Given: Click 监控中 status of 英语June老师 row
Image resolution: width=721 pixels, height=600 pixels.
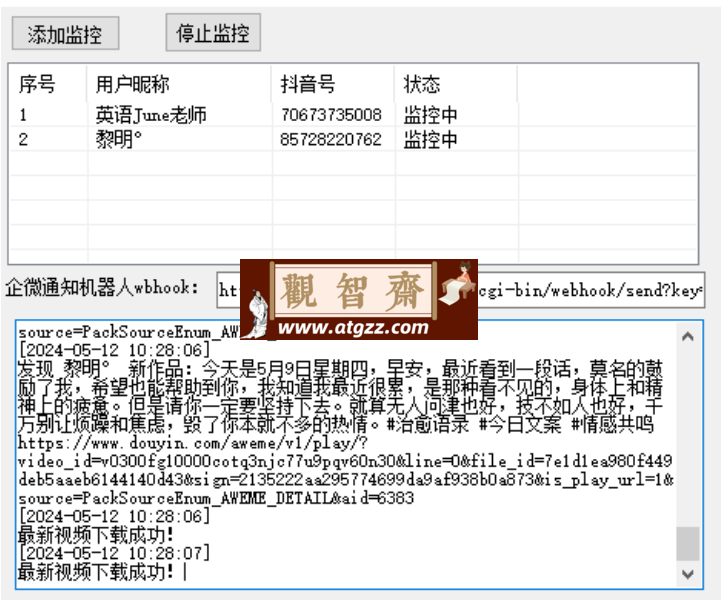Looking at the screenshot, I should click(x=430, y=114).
